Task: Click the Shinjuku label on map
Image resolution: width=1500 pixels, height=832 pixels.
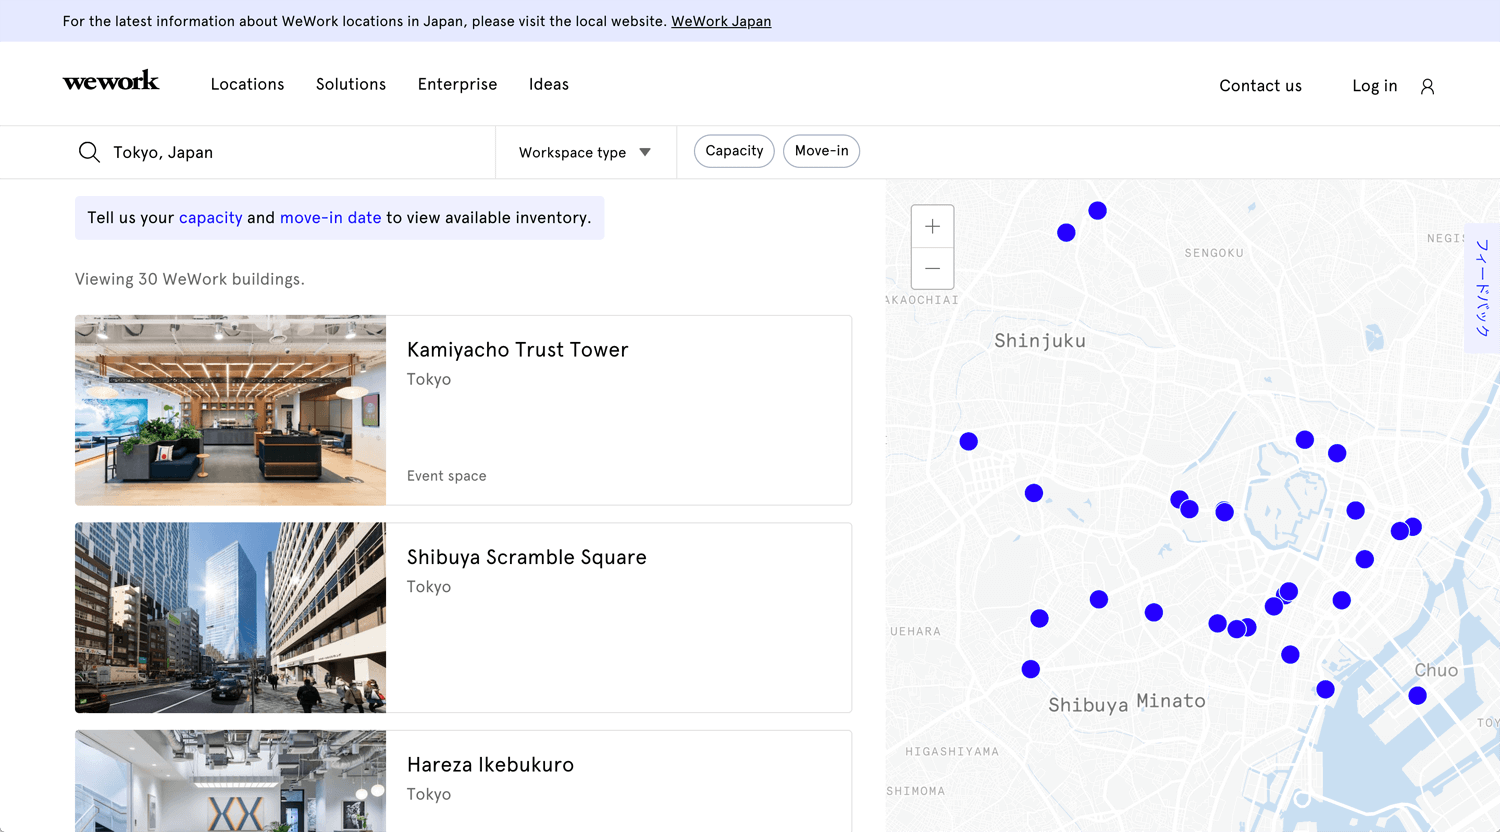Action: click(1040, 341)
